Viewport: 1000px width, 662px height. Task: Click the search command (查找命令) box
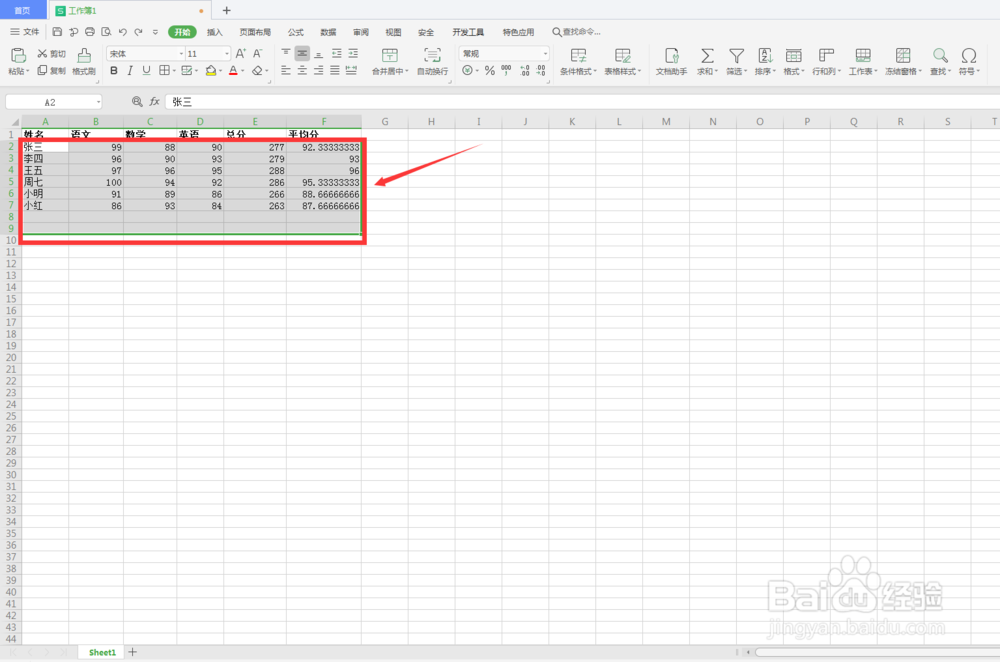[x=577, y=31]
